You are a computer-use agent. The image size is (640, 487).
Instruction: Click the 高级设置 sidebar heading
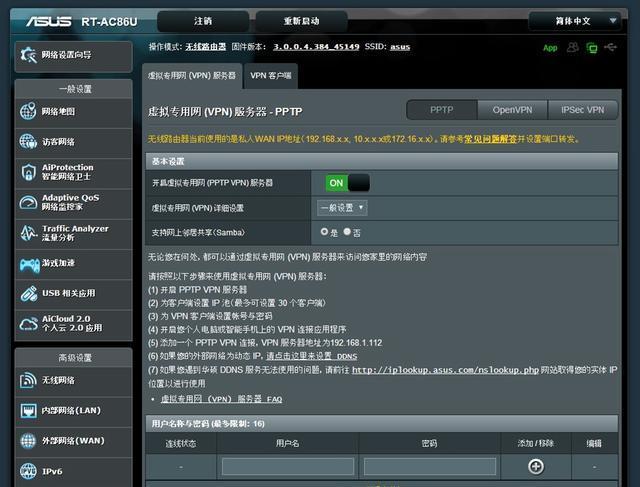point(75,358)
